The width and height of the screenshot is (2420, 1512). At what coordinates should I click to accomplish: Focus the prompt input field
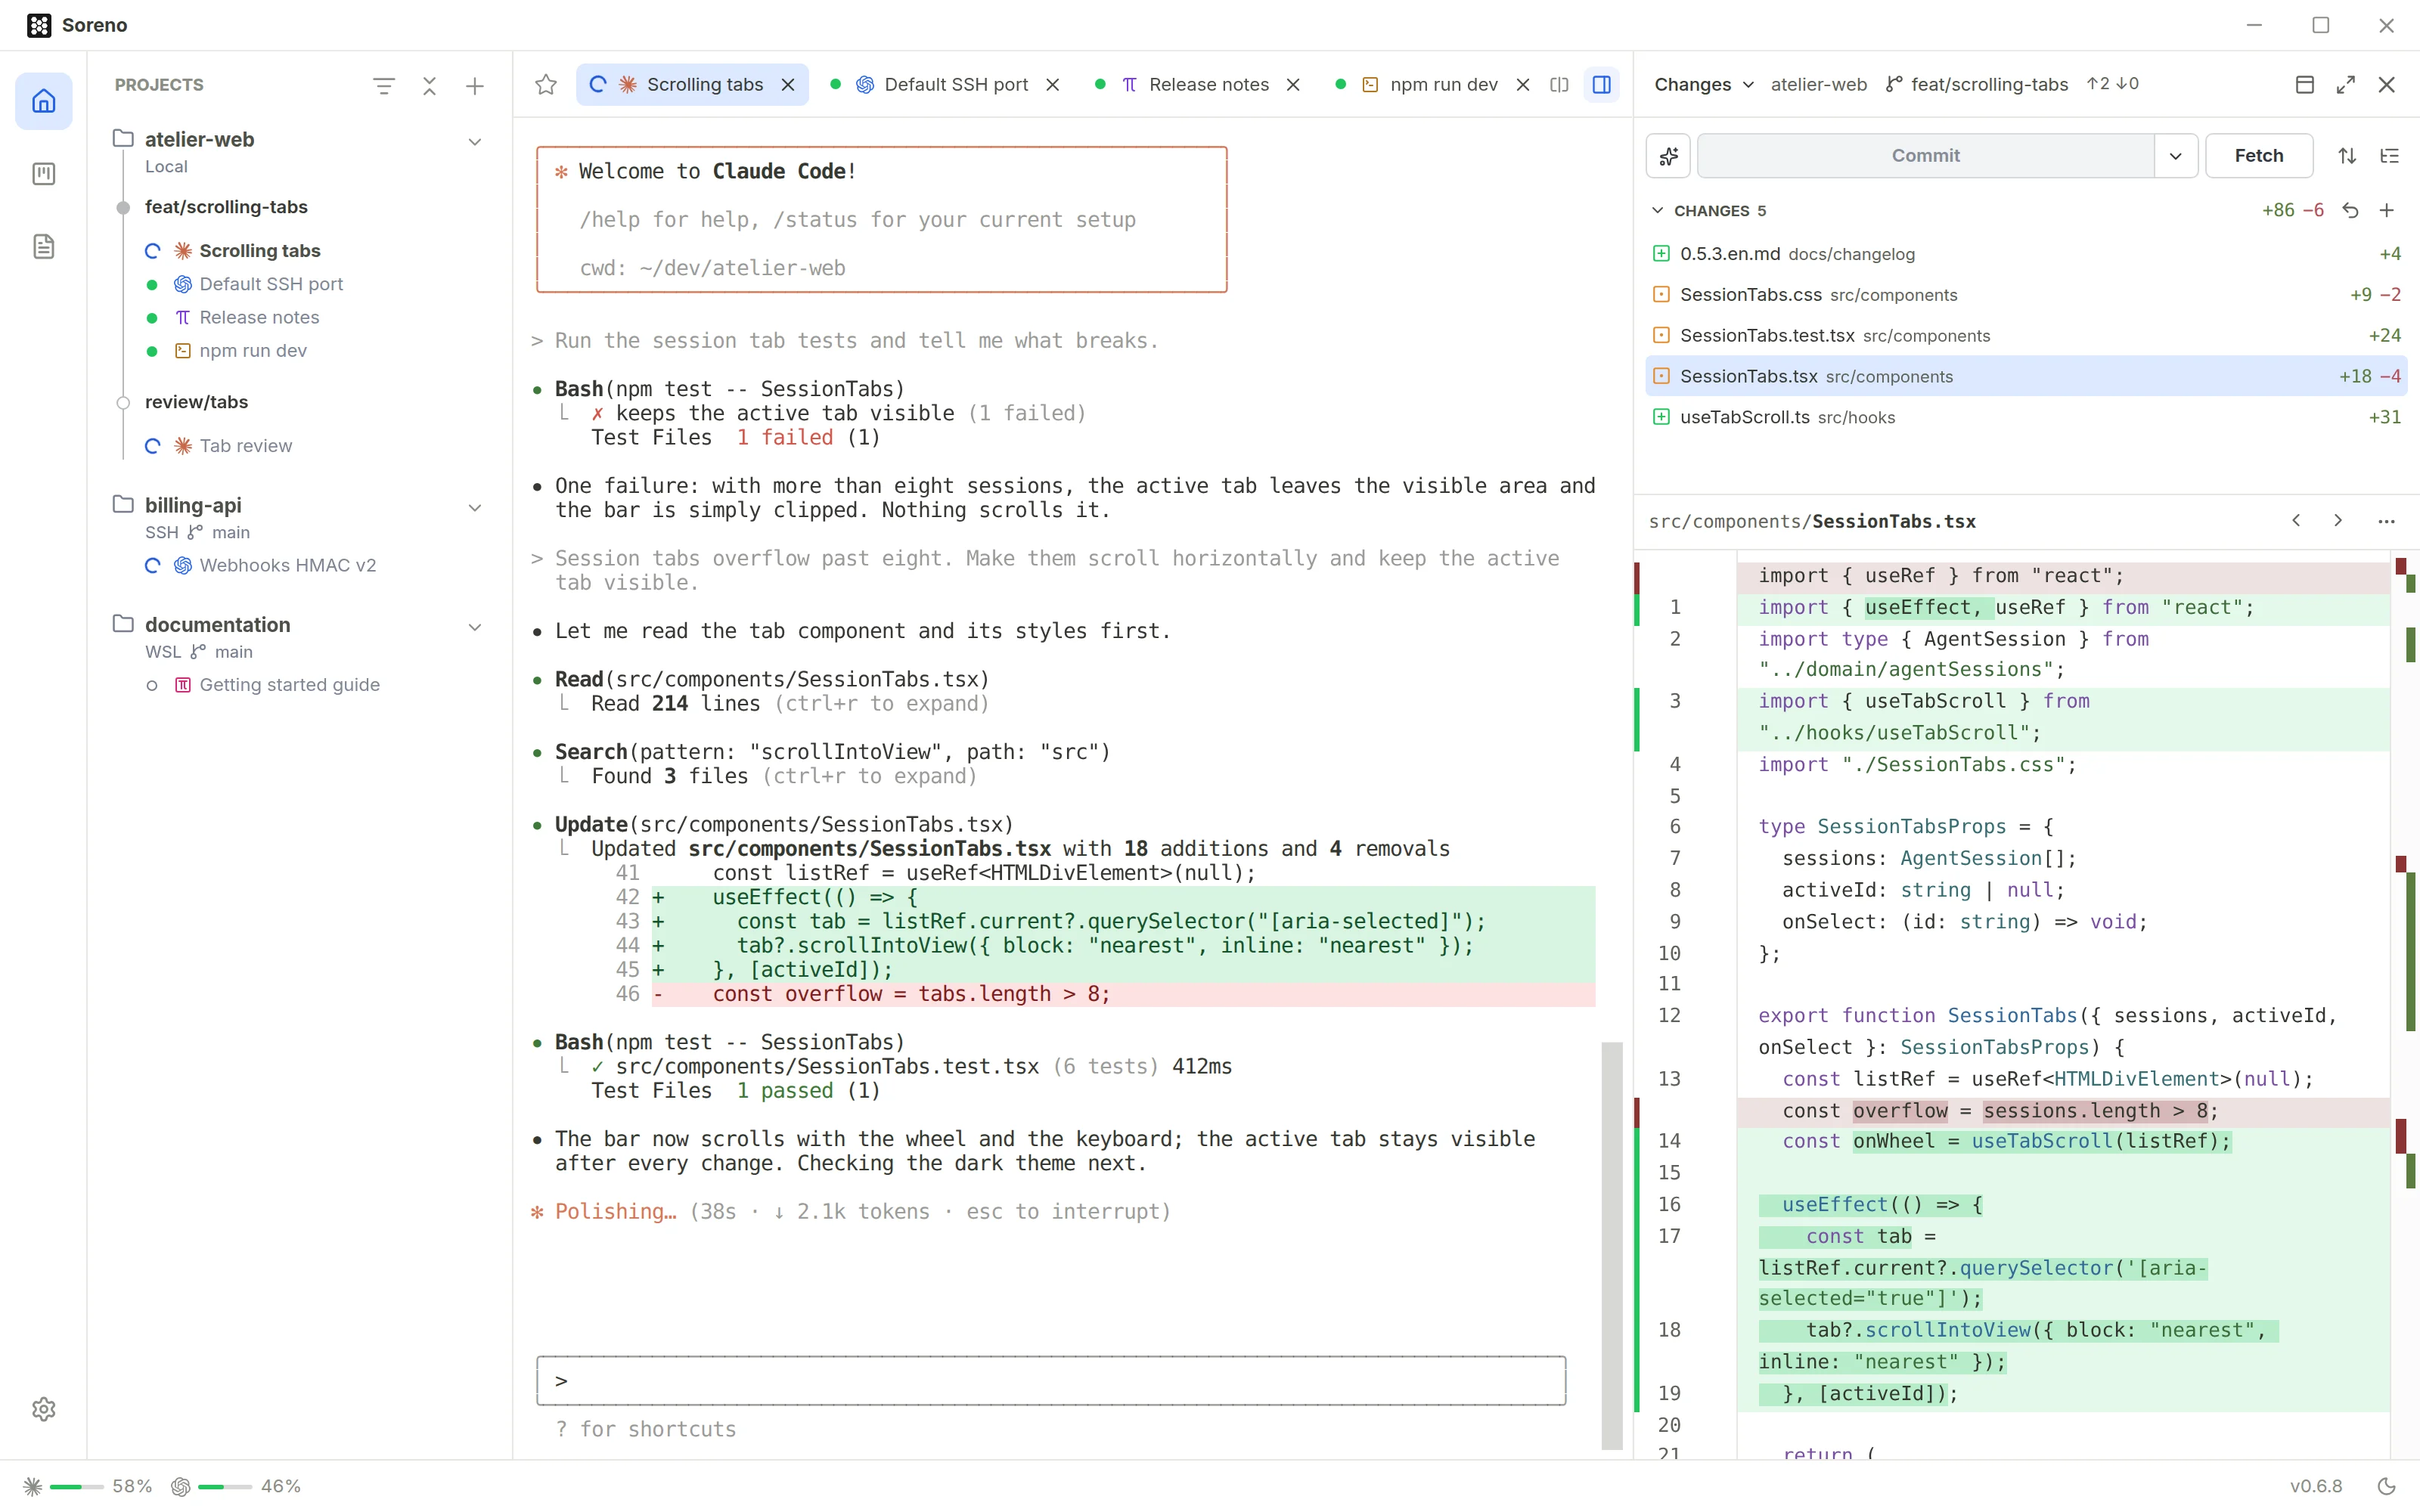point(1051,1381)
